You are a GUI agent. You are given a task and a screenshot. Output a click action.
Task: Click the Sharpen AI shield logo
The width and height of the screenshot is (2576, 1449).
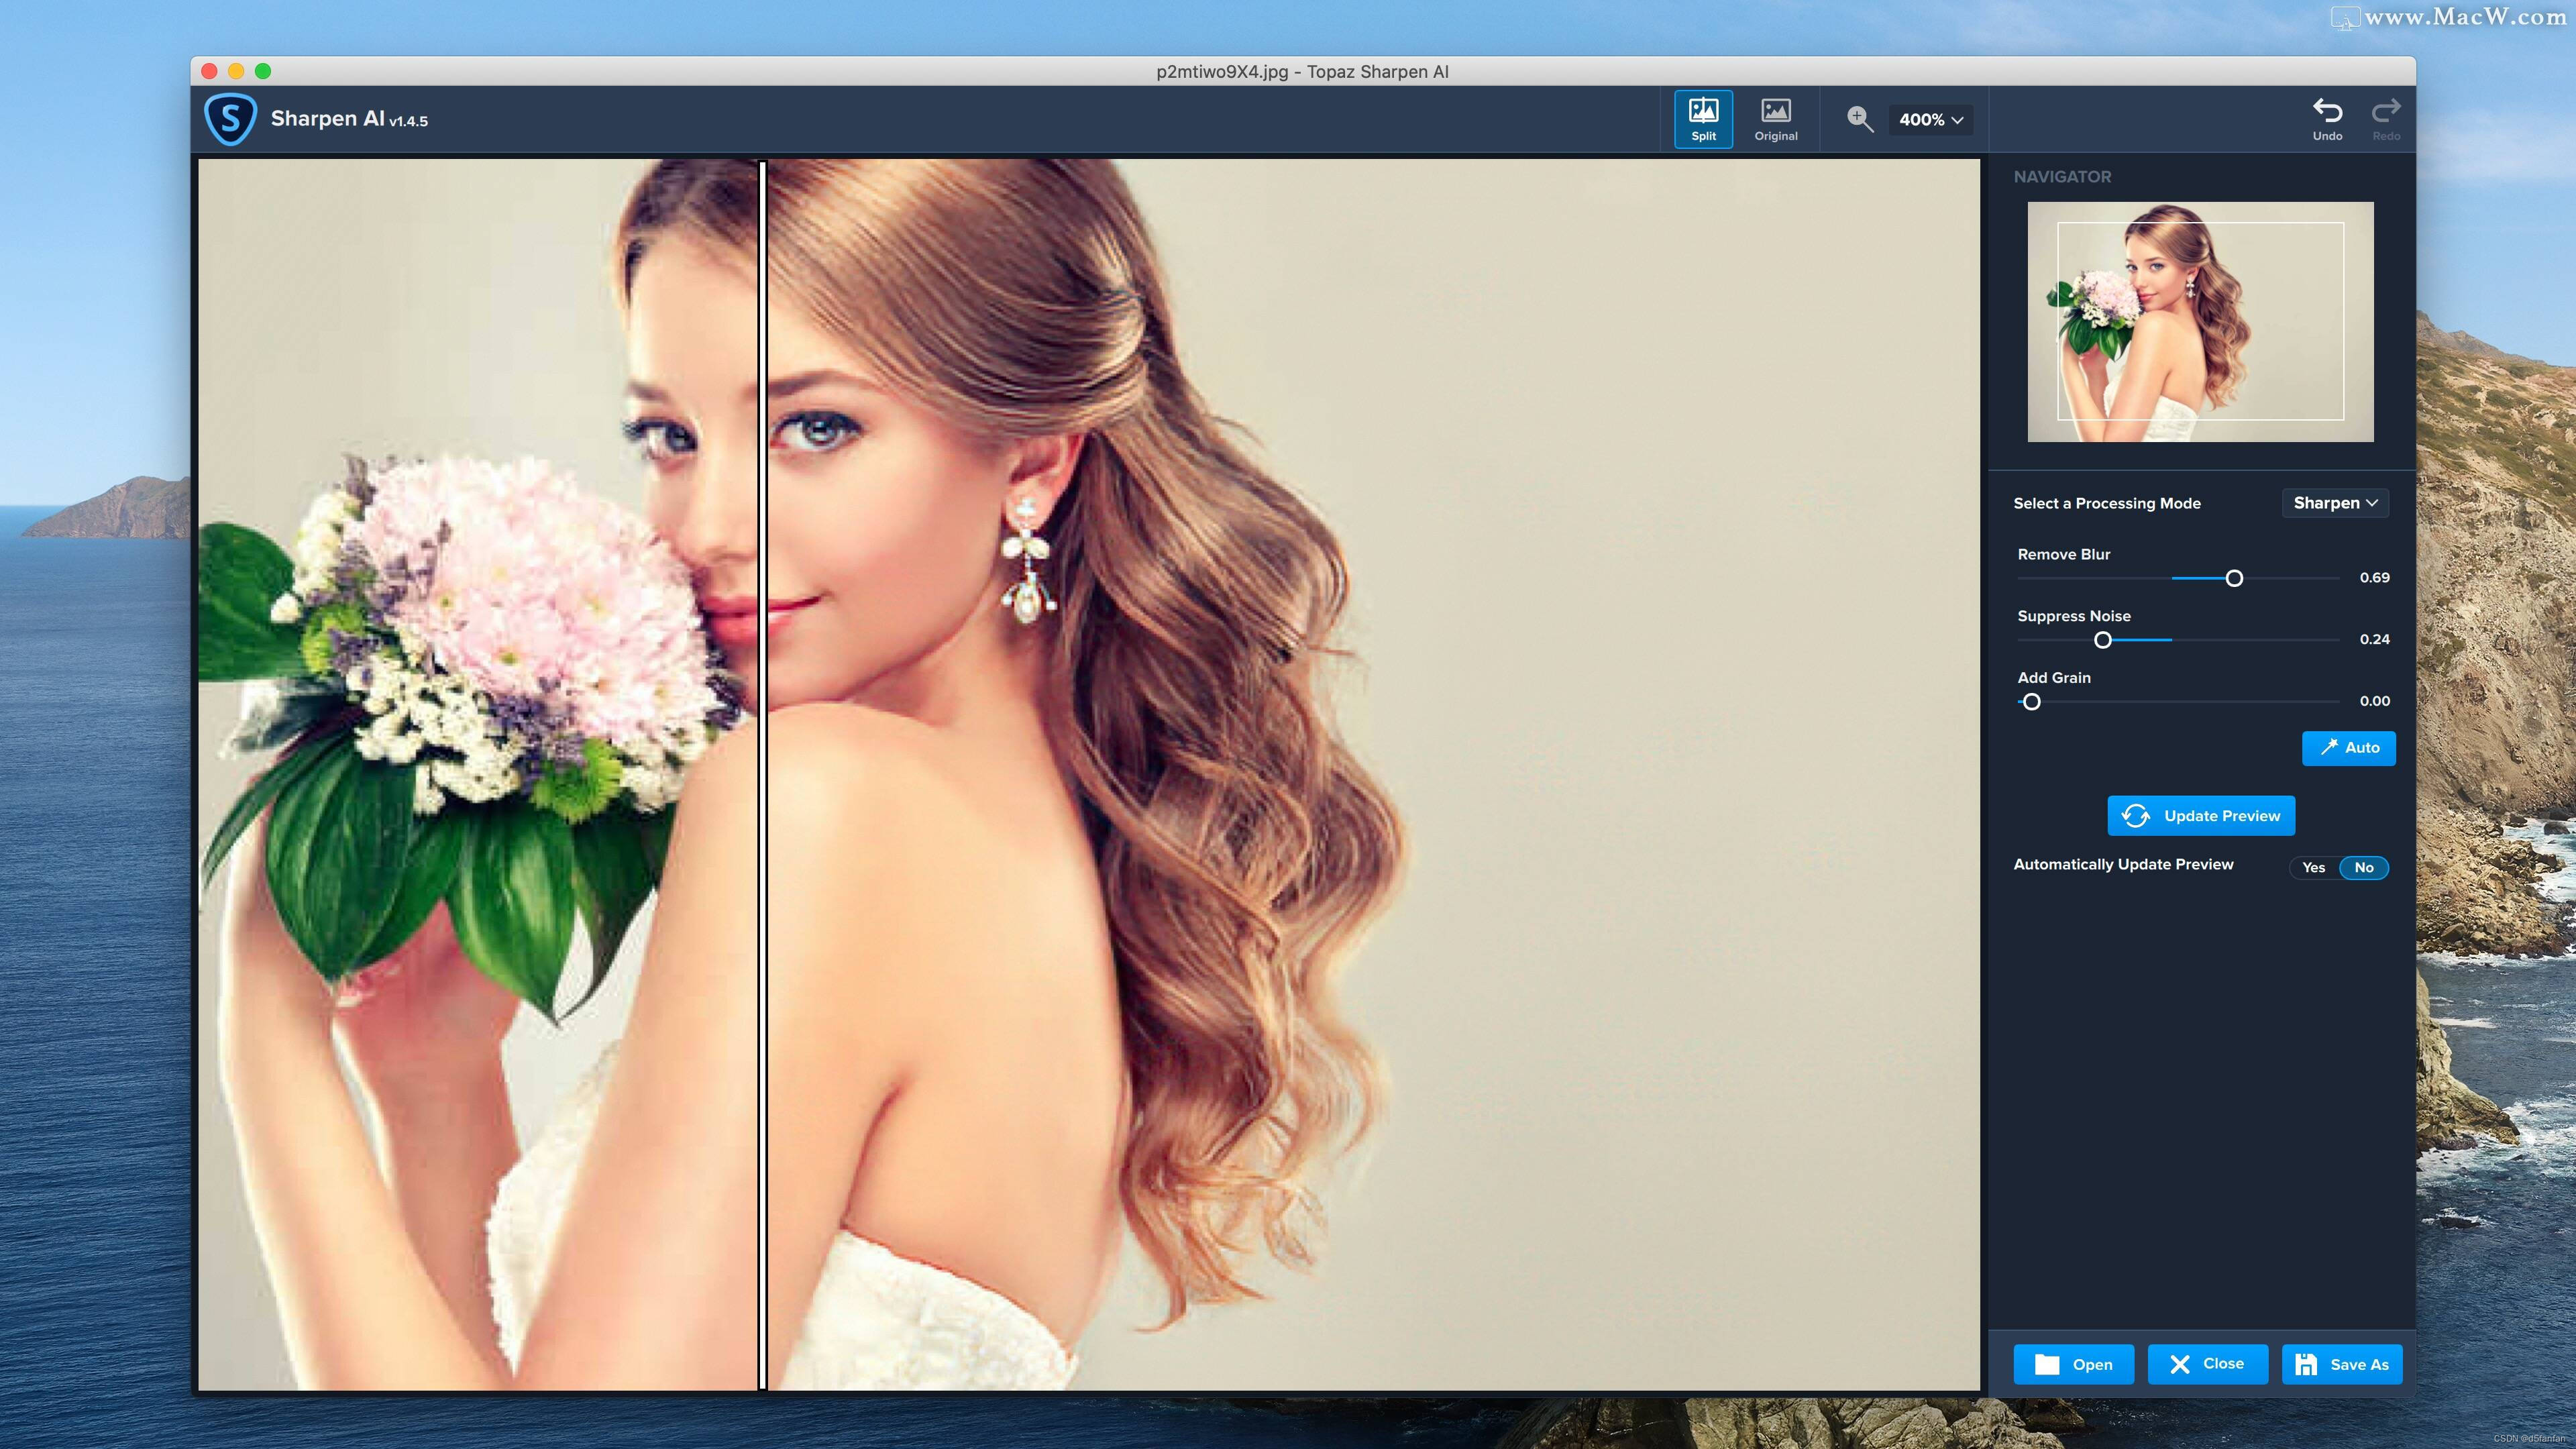tap(230, 119)
